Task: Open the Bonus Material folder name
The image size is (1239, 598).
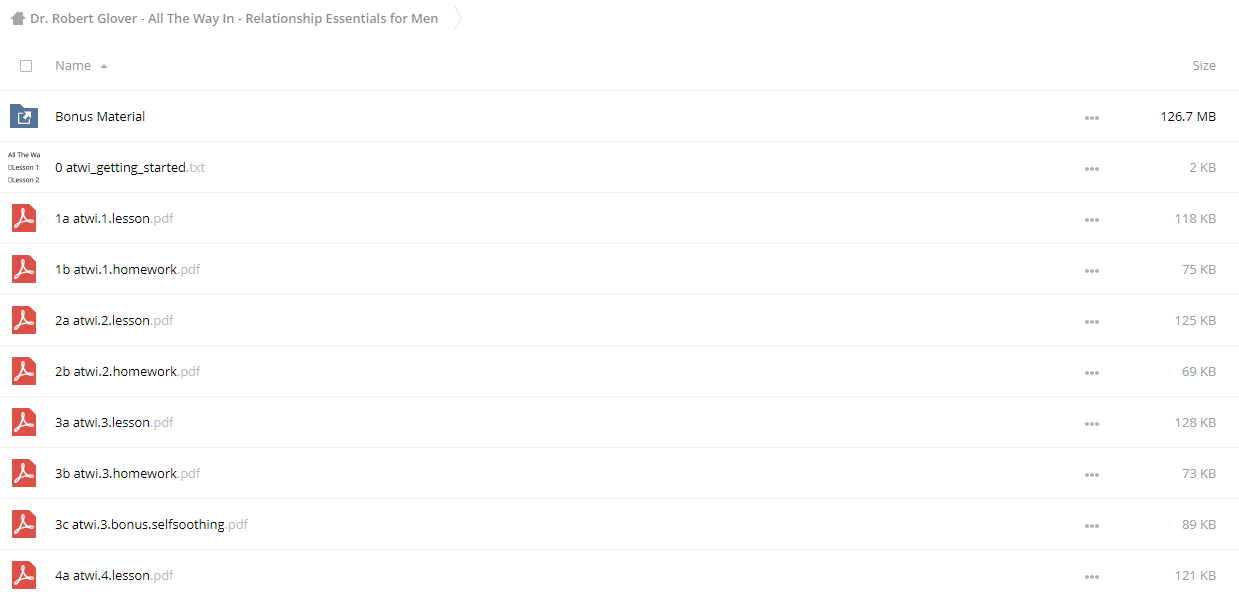Action: click(x=100, y=117)
